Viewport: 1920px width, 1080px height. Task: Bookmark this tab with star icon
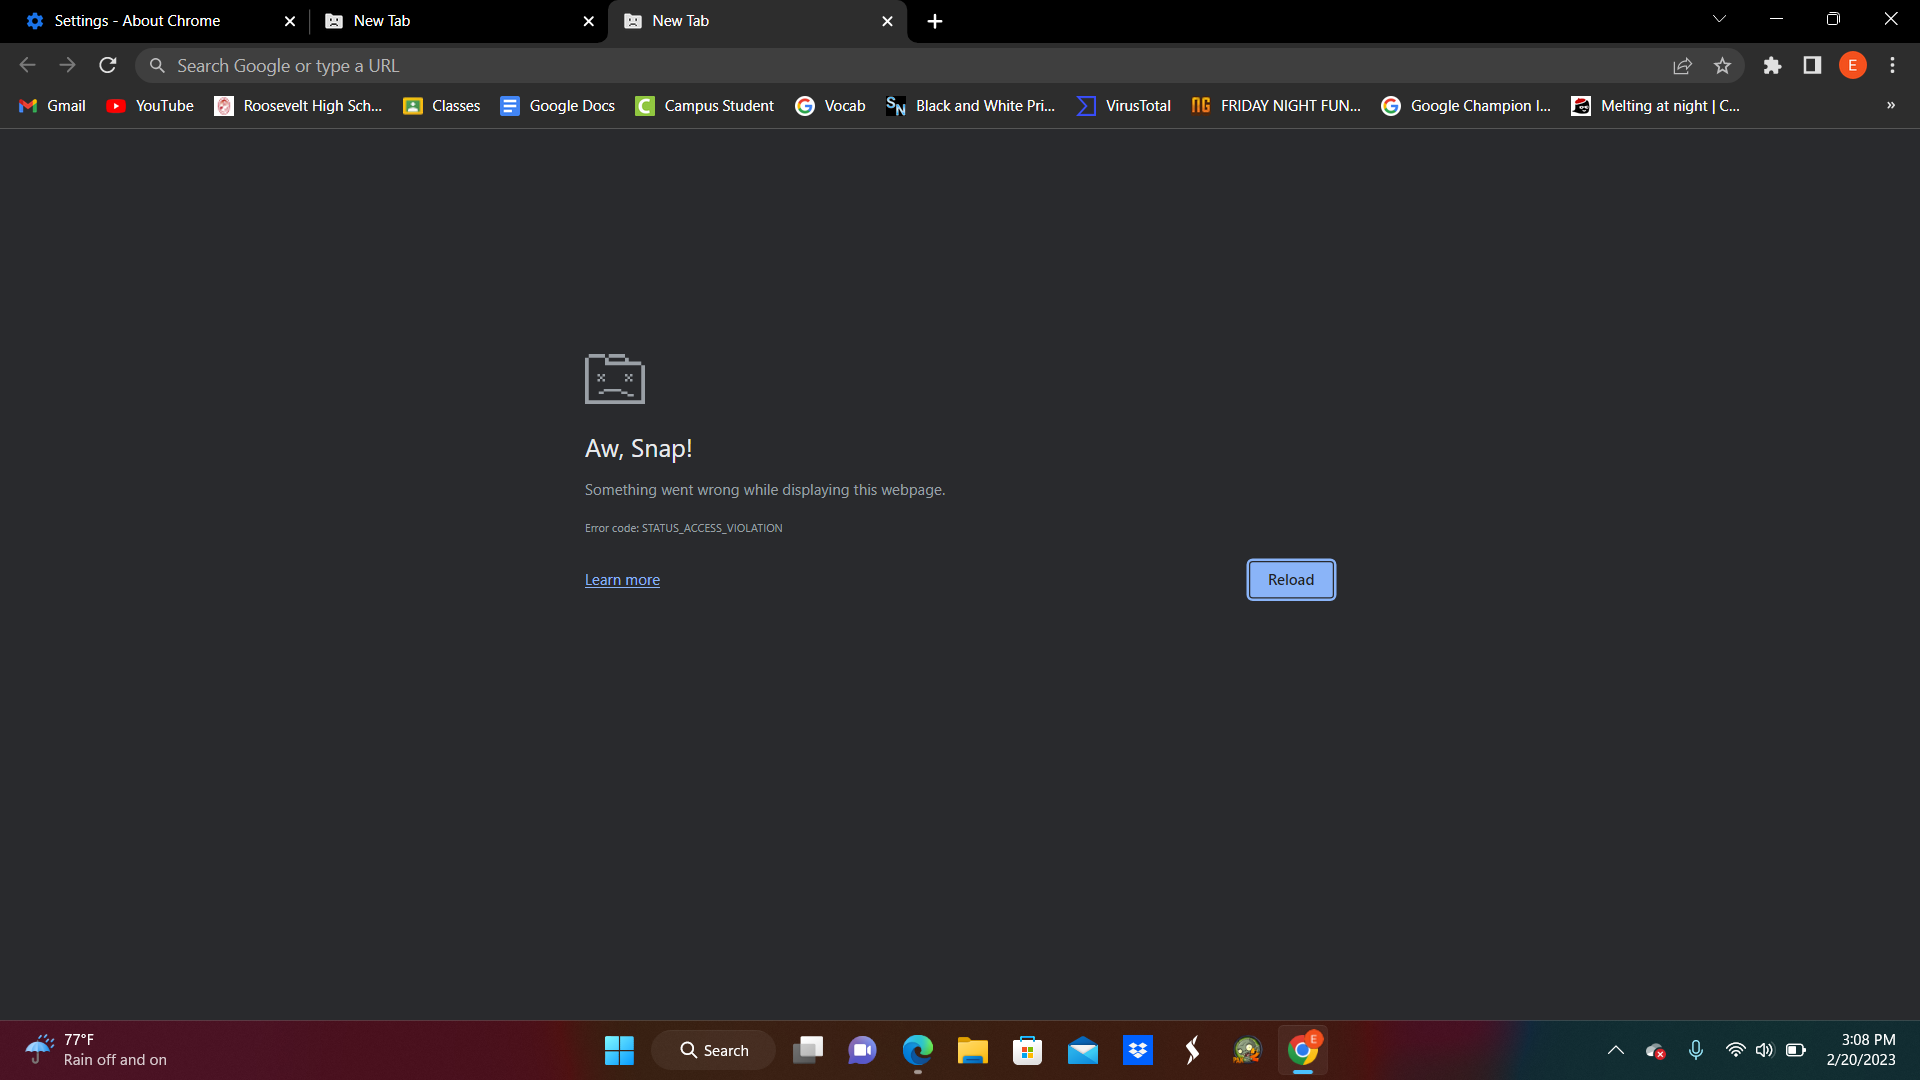(1722, 66)
